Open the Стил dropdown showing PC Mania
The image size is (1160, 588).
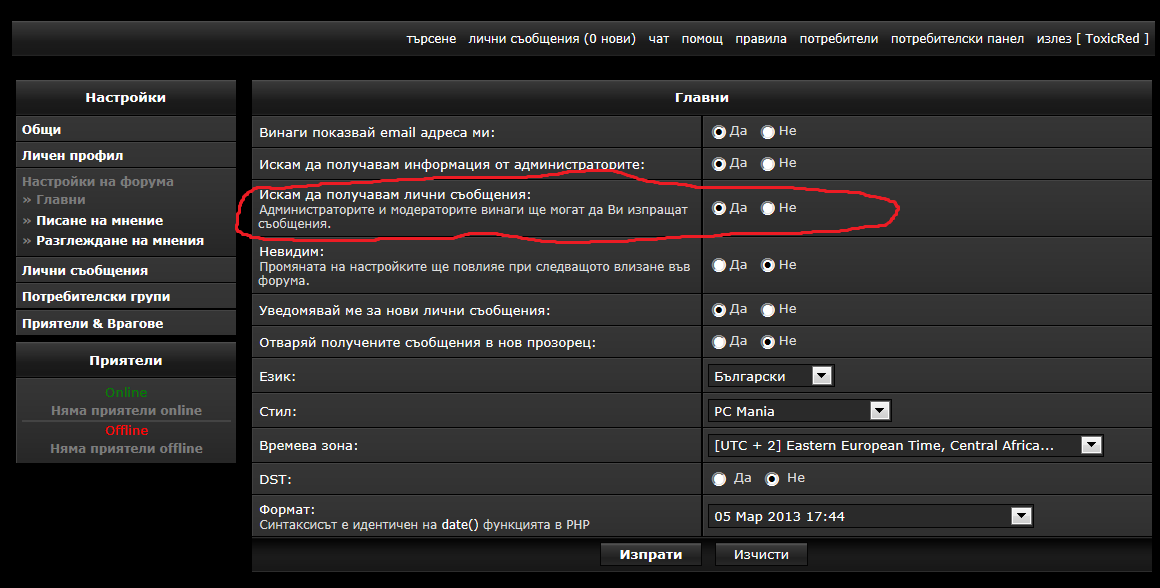pos(800,410)
